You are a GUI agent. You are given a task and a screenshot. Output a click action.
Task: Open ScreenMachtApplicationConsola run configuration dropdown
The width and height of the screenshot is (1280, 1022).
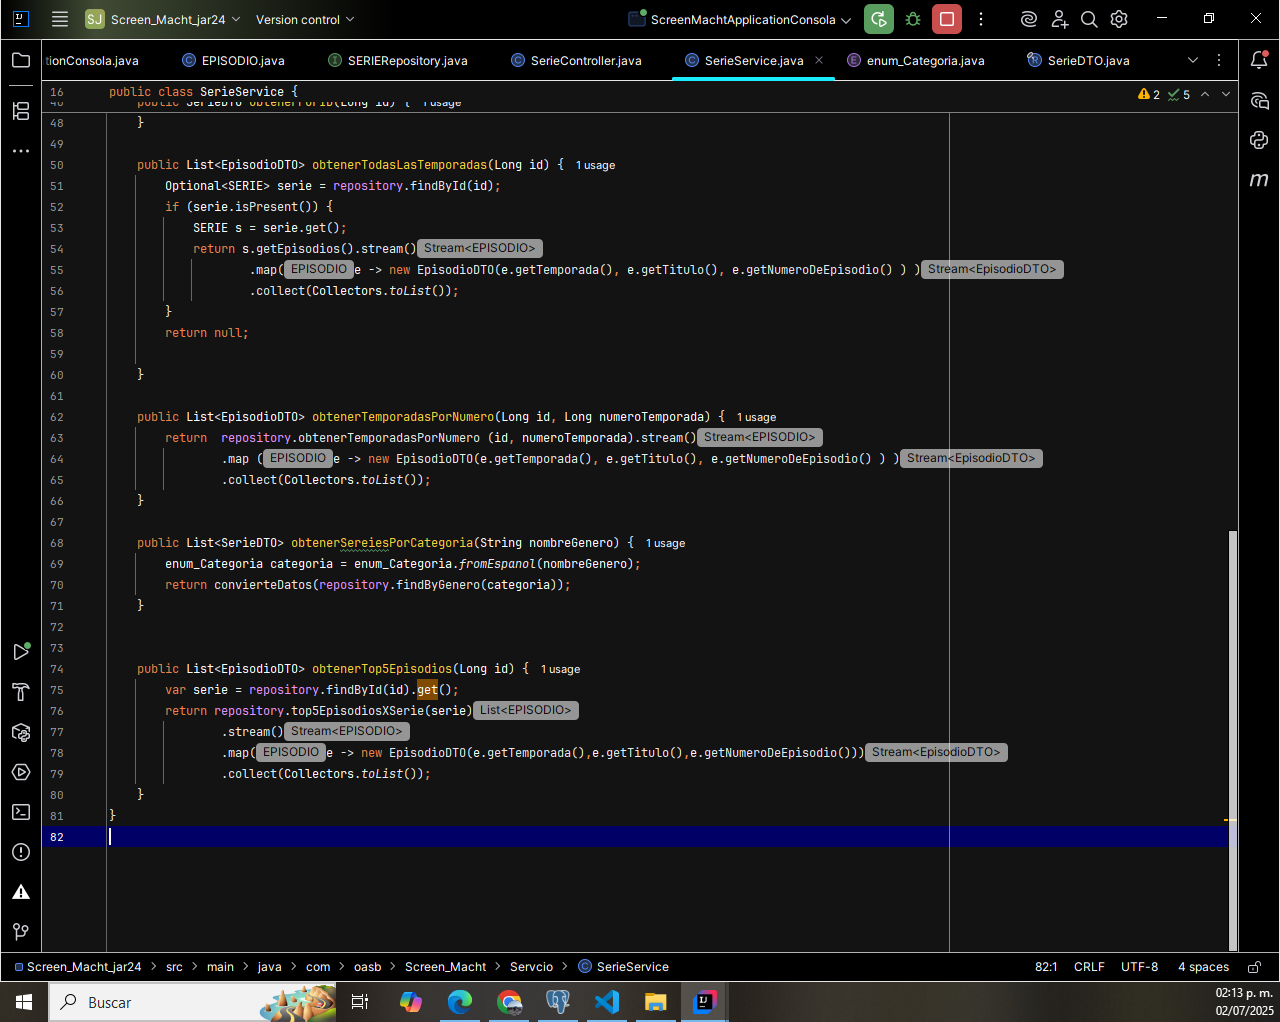[x=740, y=19]
